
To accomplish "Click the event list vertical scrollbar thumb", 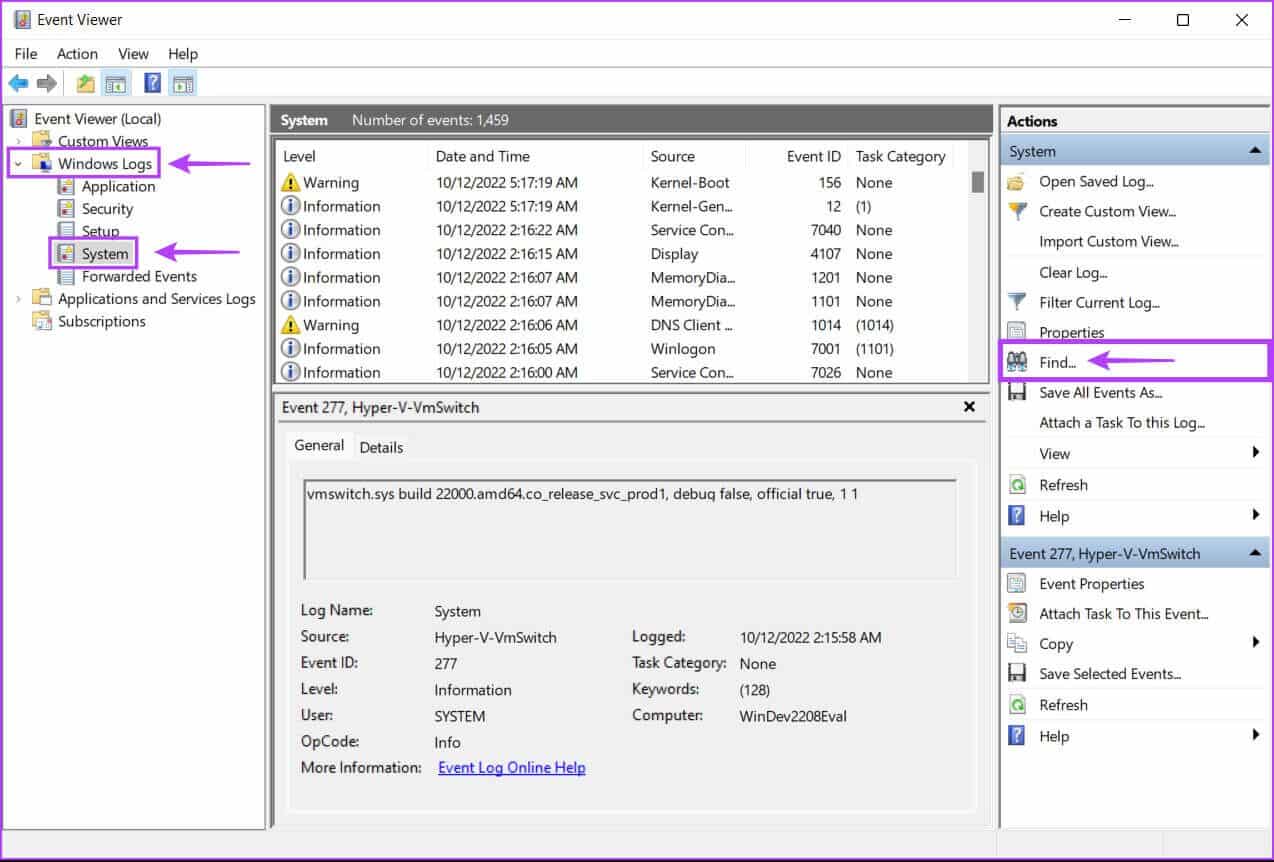I will 978,181.
